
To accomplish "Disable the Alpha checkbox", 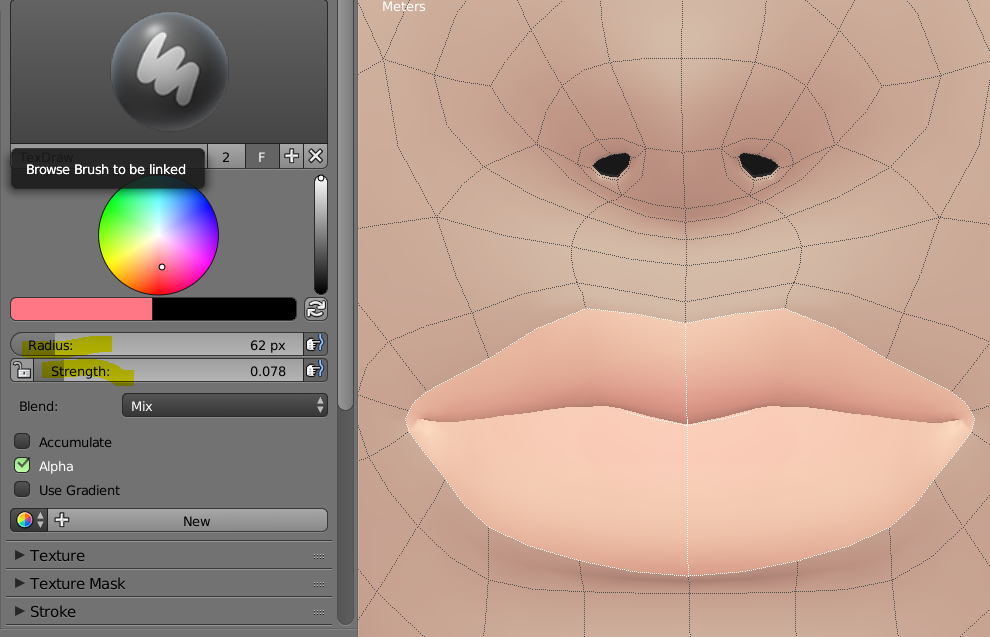I will (22, 465).
